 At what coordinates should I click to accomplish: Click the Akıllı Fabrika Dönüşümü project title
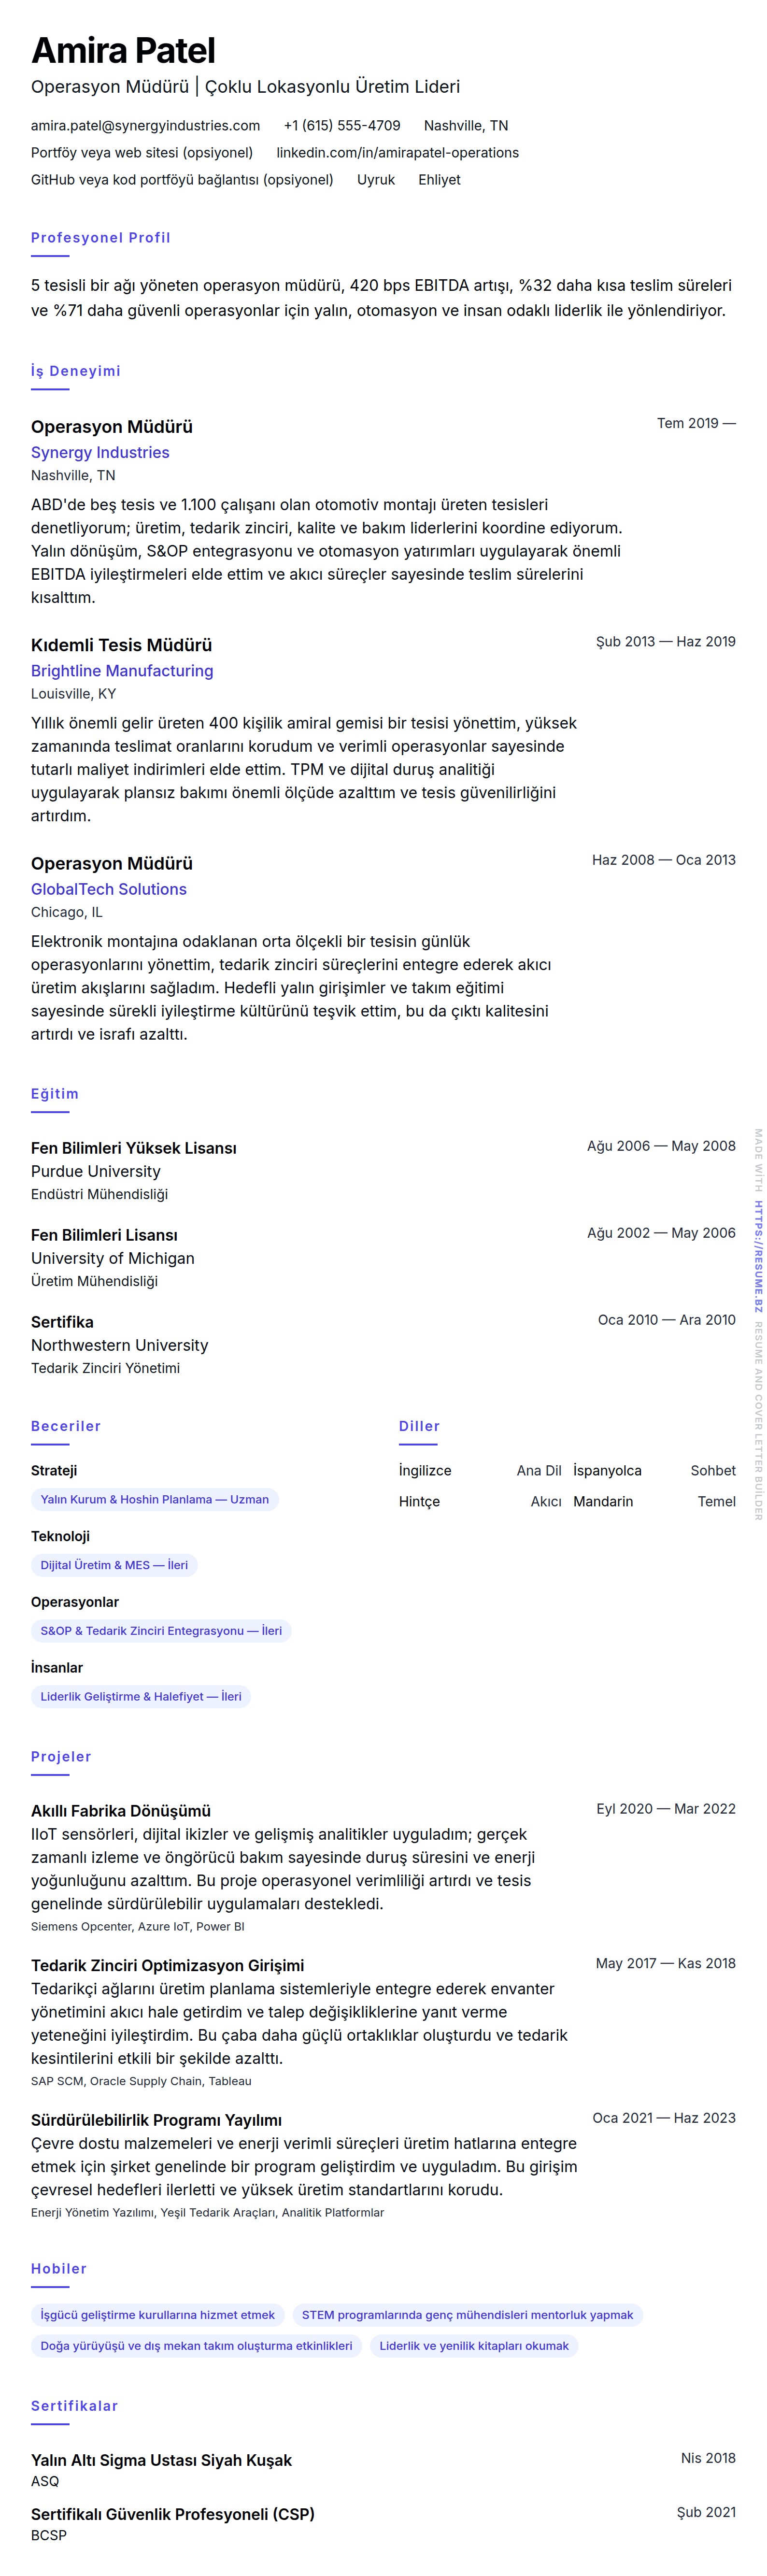pos(121,1811)
